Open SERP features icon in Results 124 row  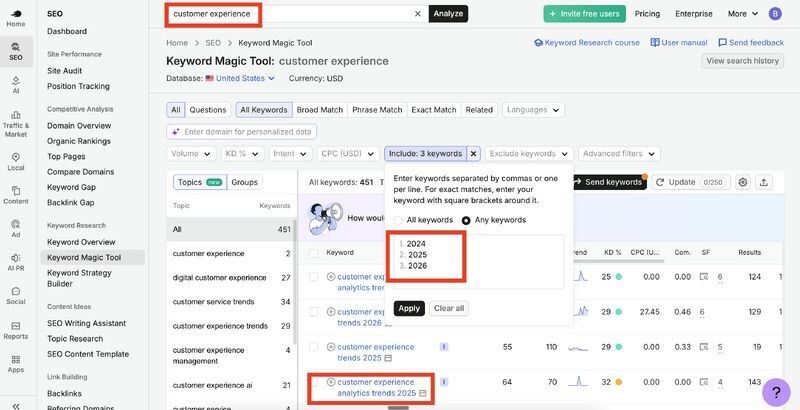pos(704,277)
